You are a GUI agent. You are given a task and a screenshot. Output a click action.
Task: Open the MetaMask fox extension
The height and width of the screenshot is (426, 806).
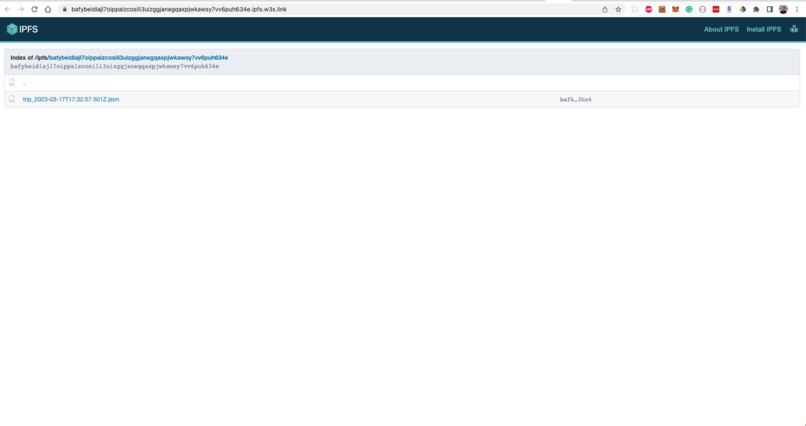[675, 9]
